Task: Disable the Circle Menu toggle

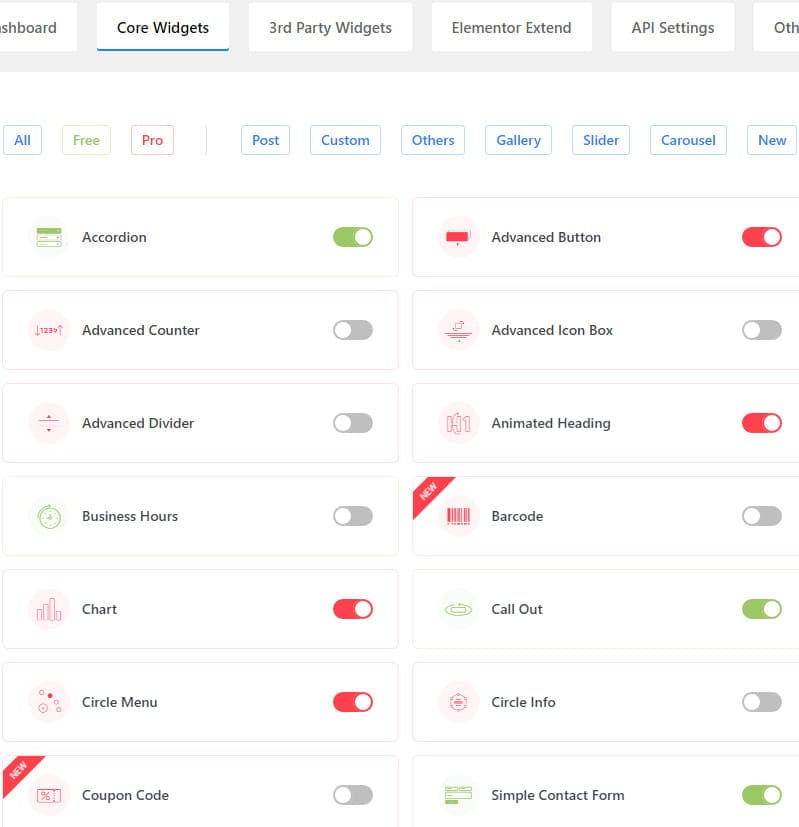Action: 353,702
